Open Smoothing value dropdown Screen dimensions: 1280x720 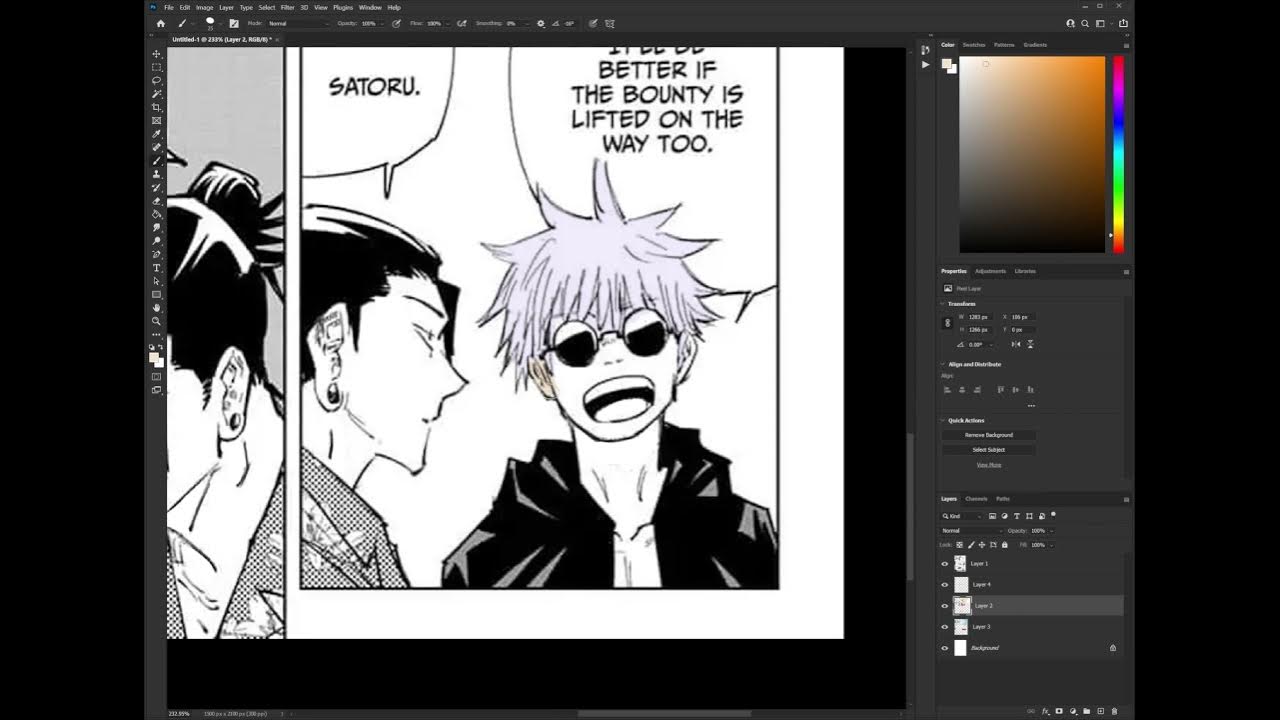click(x=525, y=23)
